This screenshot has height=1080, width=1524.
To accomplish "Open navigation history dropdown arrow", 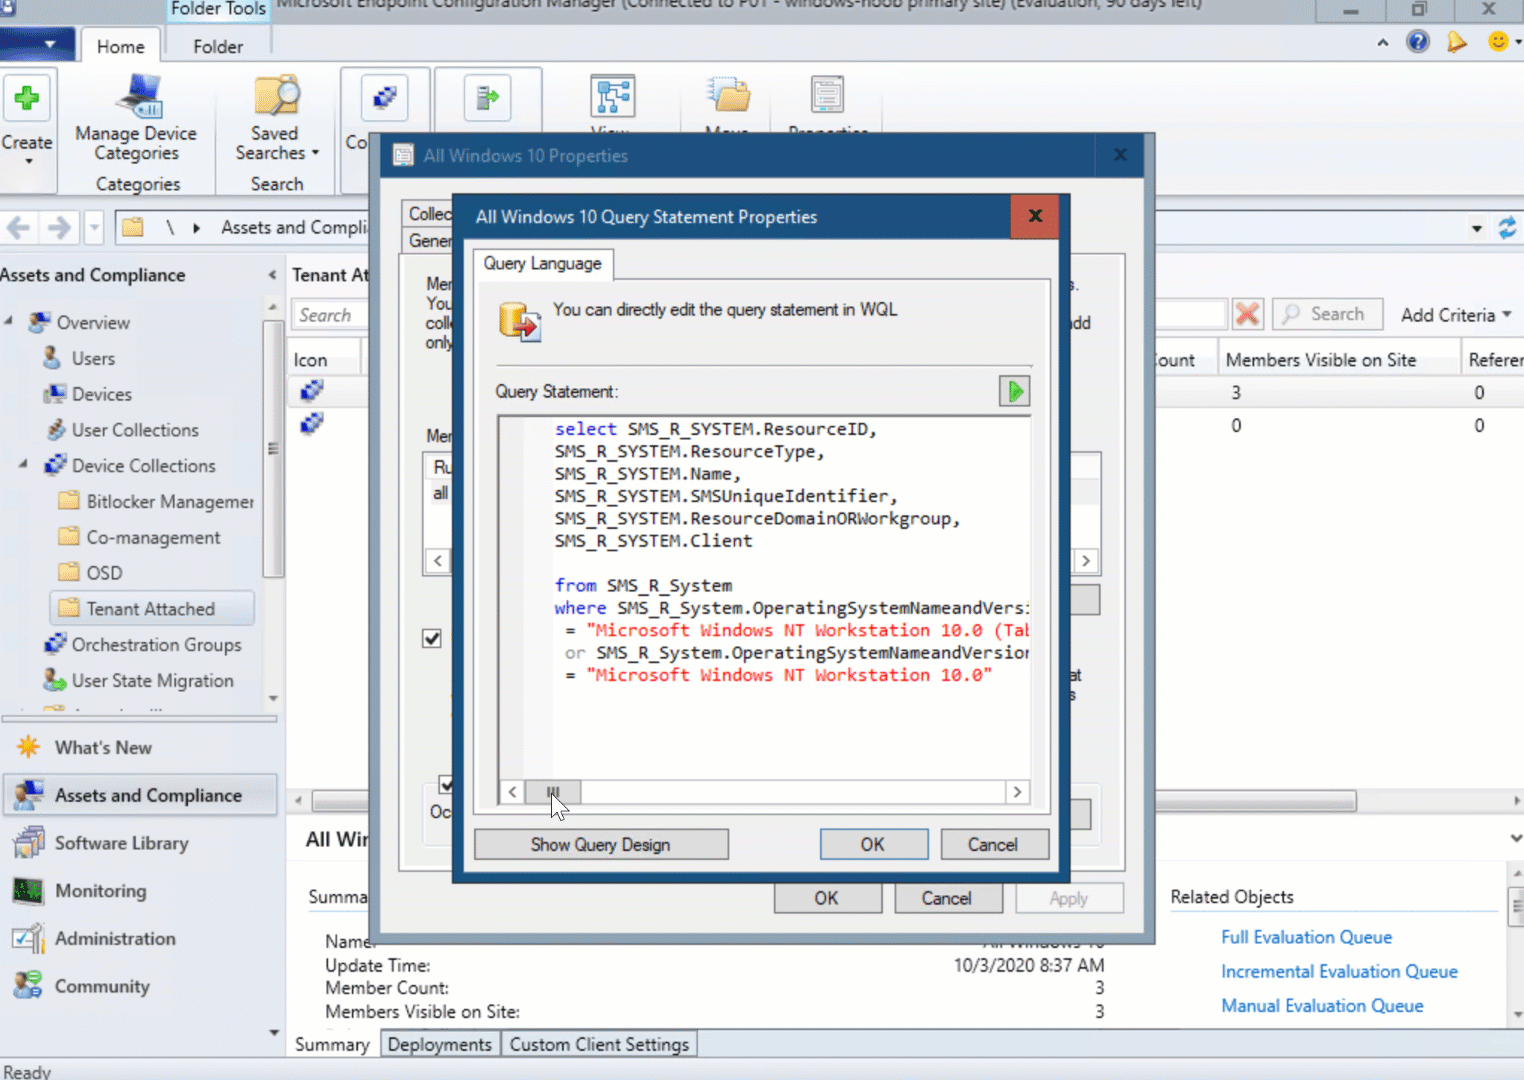I will point(94,228).
